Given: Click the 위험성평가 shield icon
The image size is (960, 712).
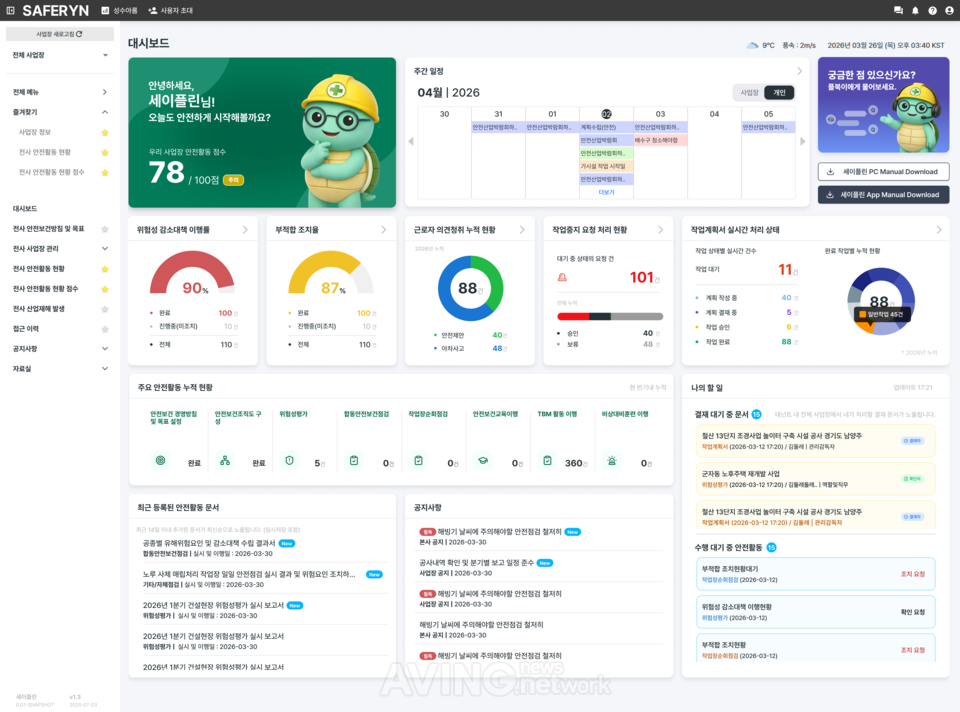Looking at the screenshot, I should click(x=290, y=460).
